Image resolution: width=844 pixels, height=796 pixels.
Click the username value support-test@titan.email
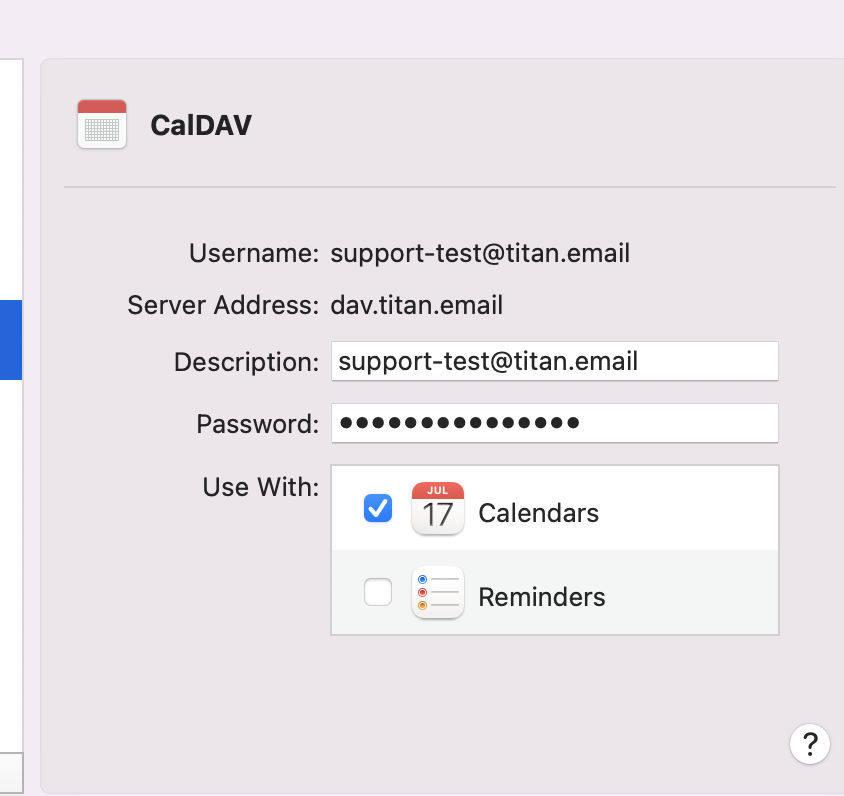pos(480,253)
